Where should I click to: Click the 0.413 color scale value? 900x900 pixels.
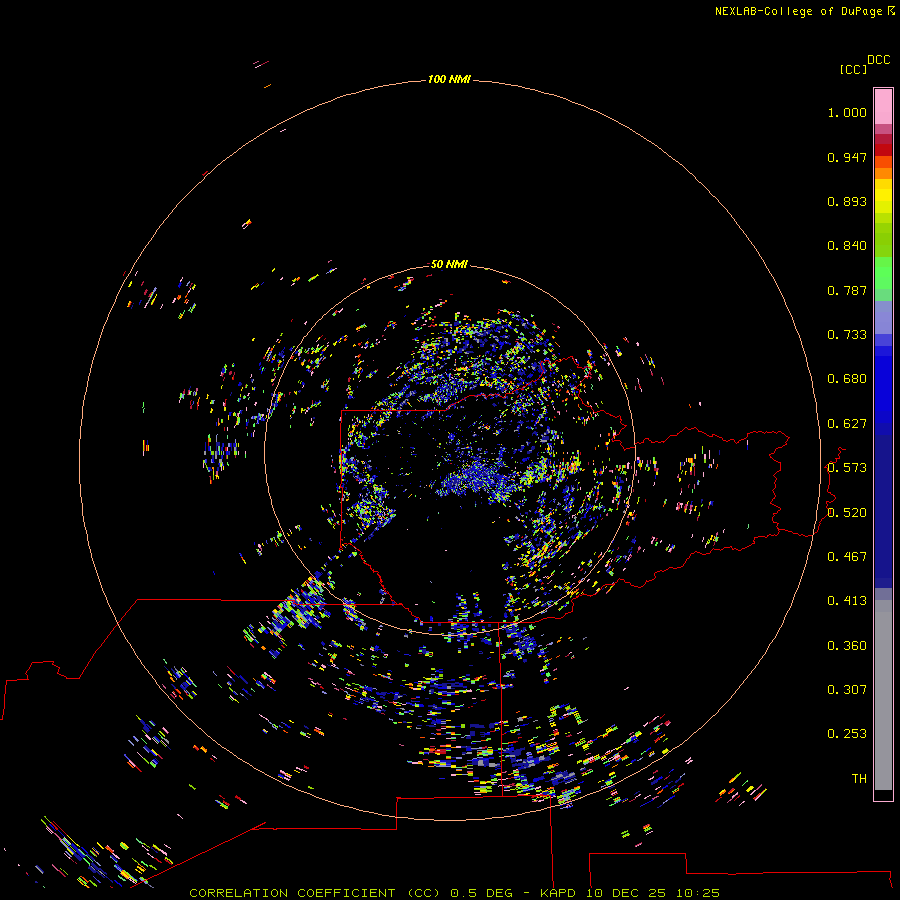coord(847,601)
